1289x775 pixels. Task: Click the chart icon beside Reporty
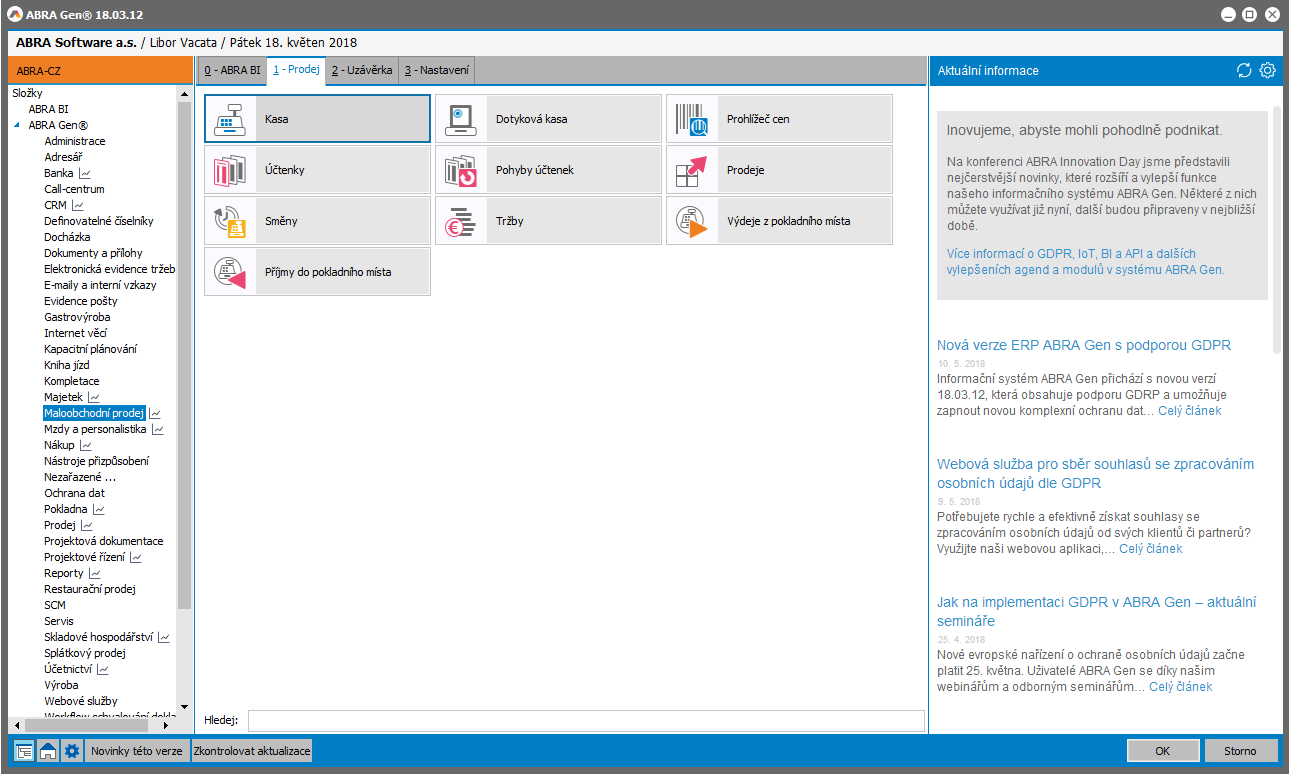pyautogui.click(x=95, y=573)
